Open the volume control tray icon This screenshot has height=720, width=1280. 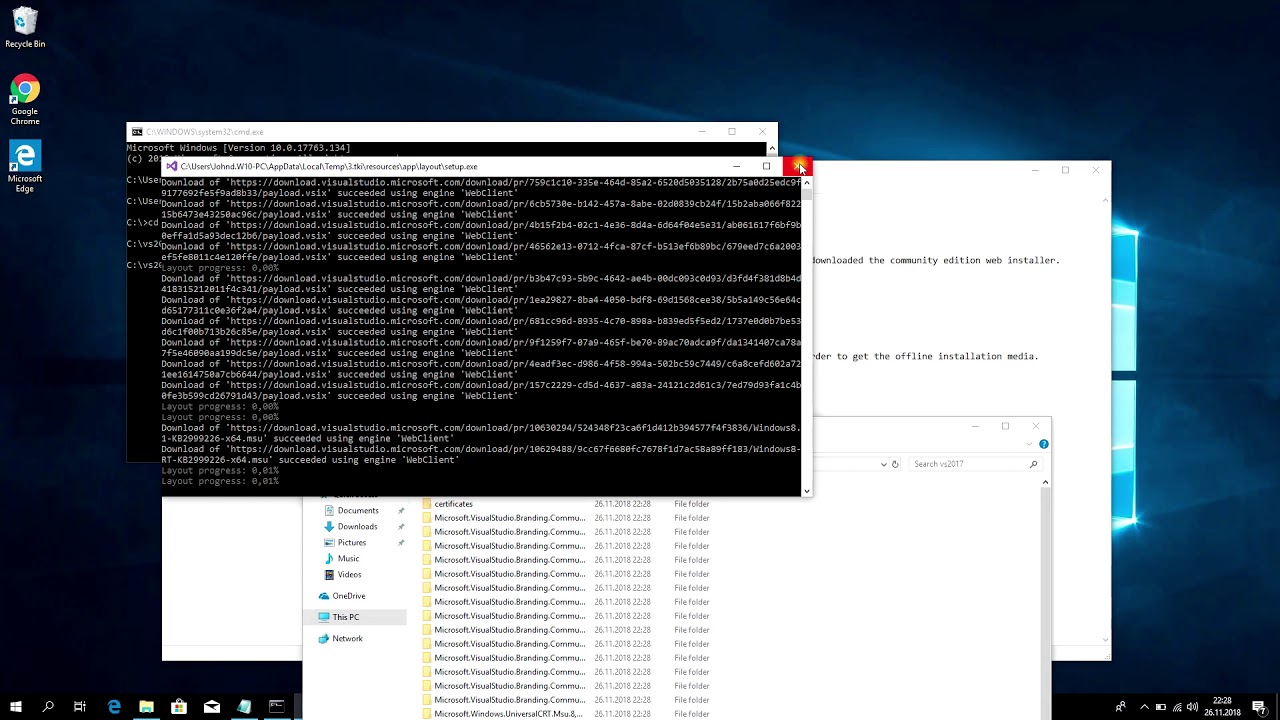[x=1192, y=707]
